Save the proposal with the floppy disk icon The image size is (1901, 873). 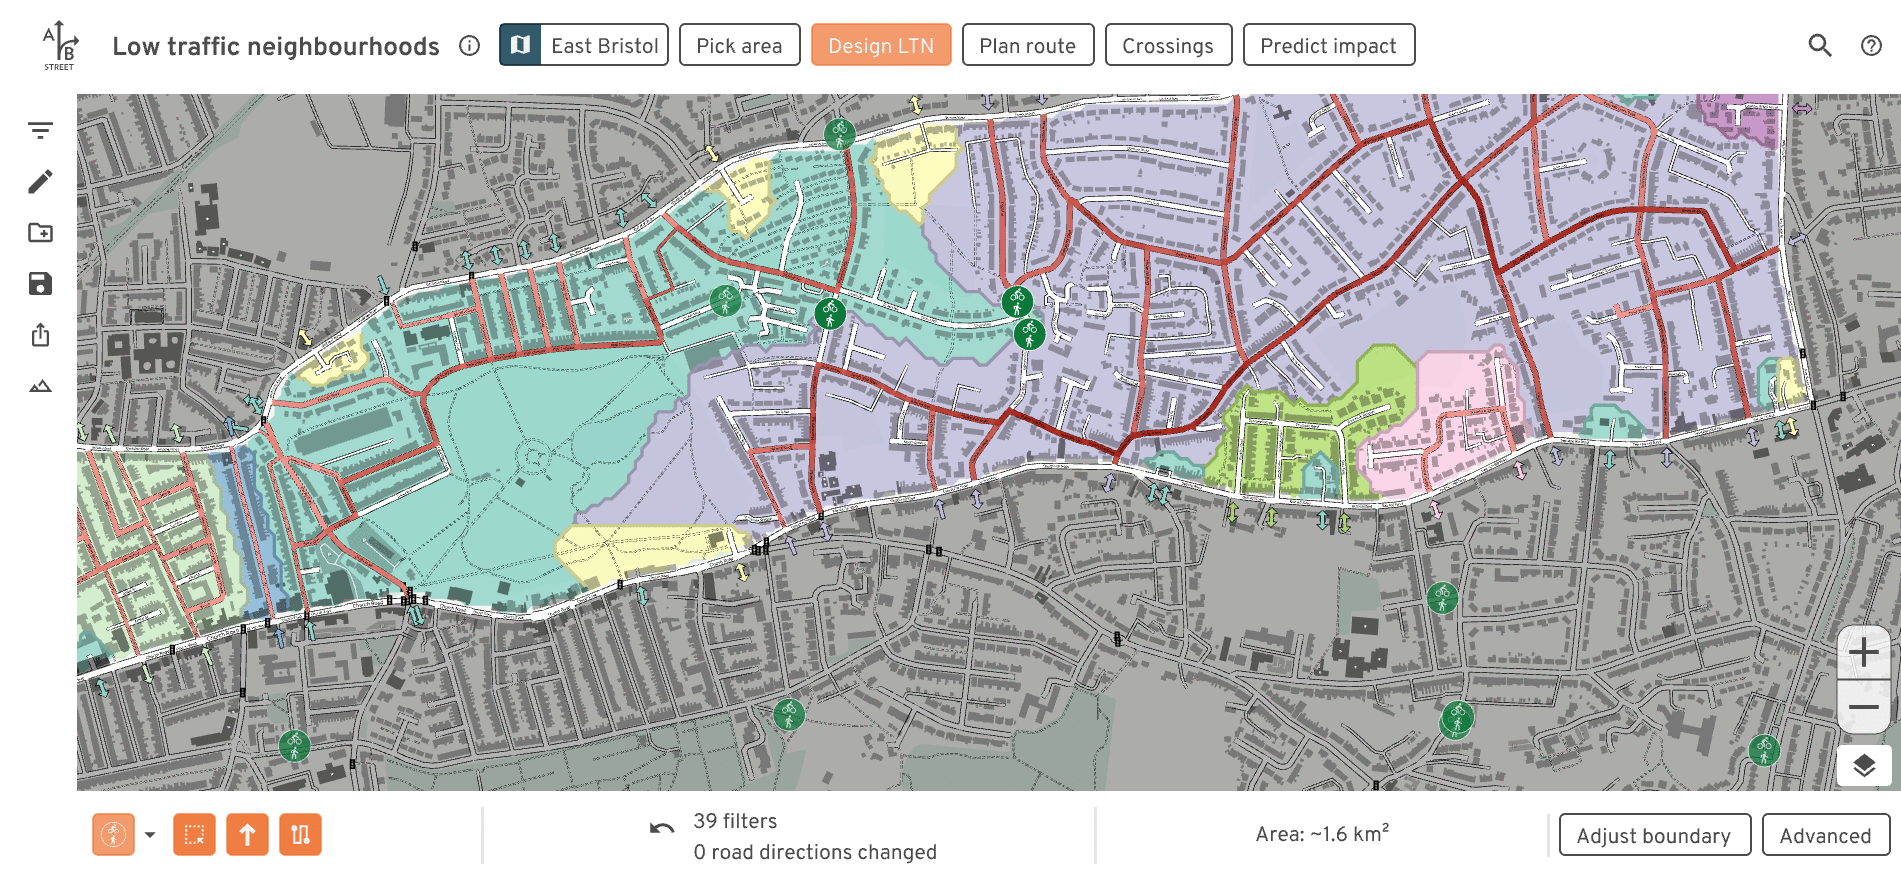[40, 284]
